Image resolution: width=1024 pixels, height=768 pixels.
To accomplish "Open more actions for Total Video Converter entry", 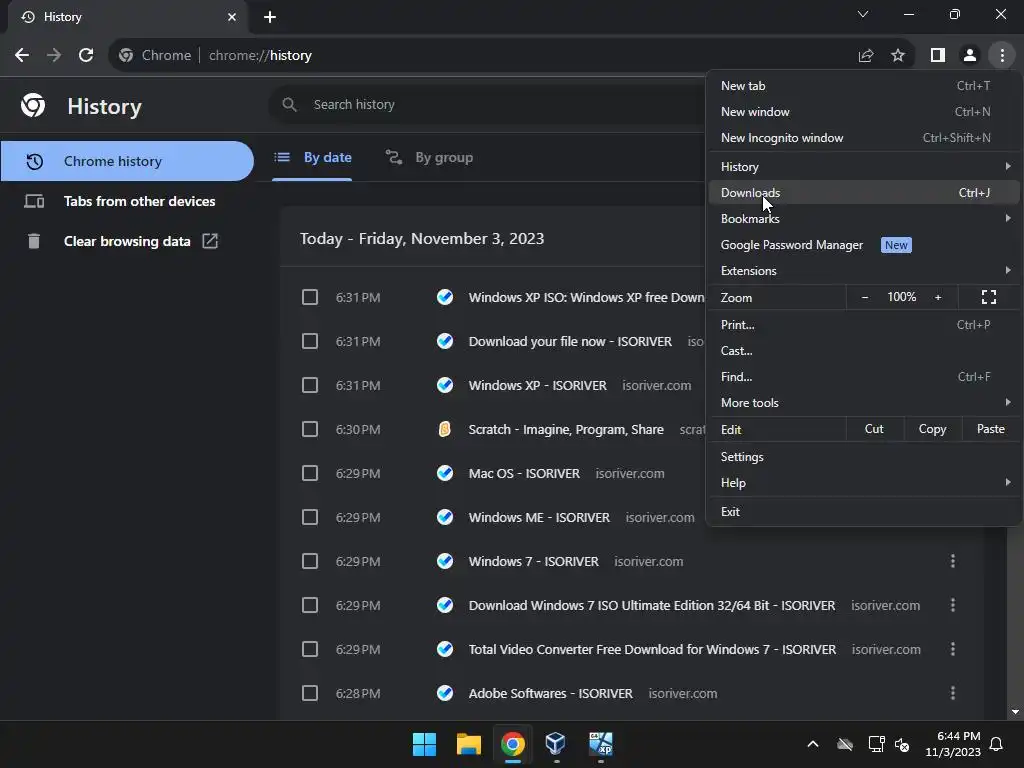I will 953,649.
